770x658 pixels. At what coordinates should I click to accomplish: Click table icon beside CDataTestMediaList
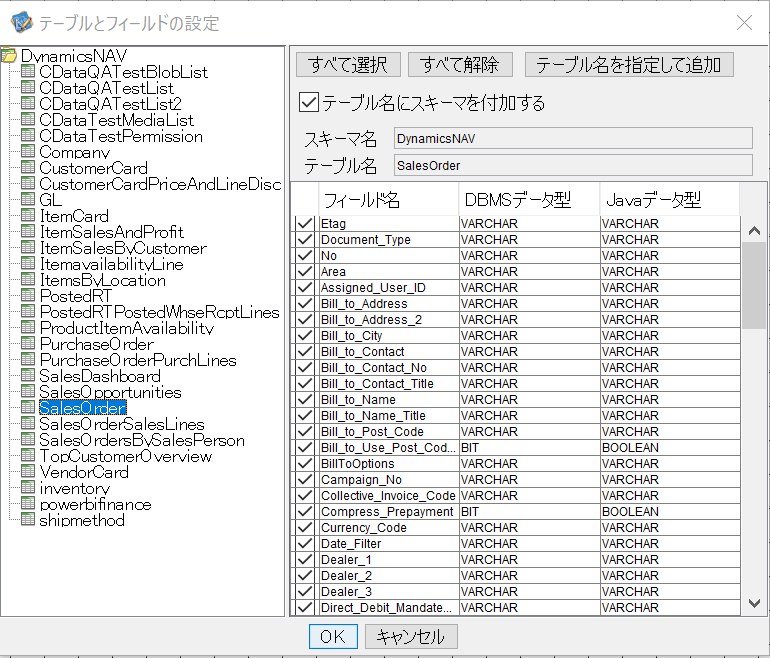[28, 119]
